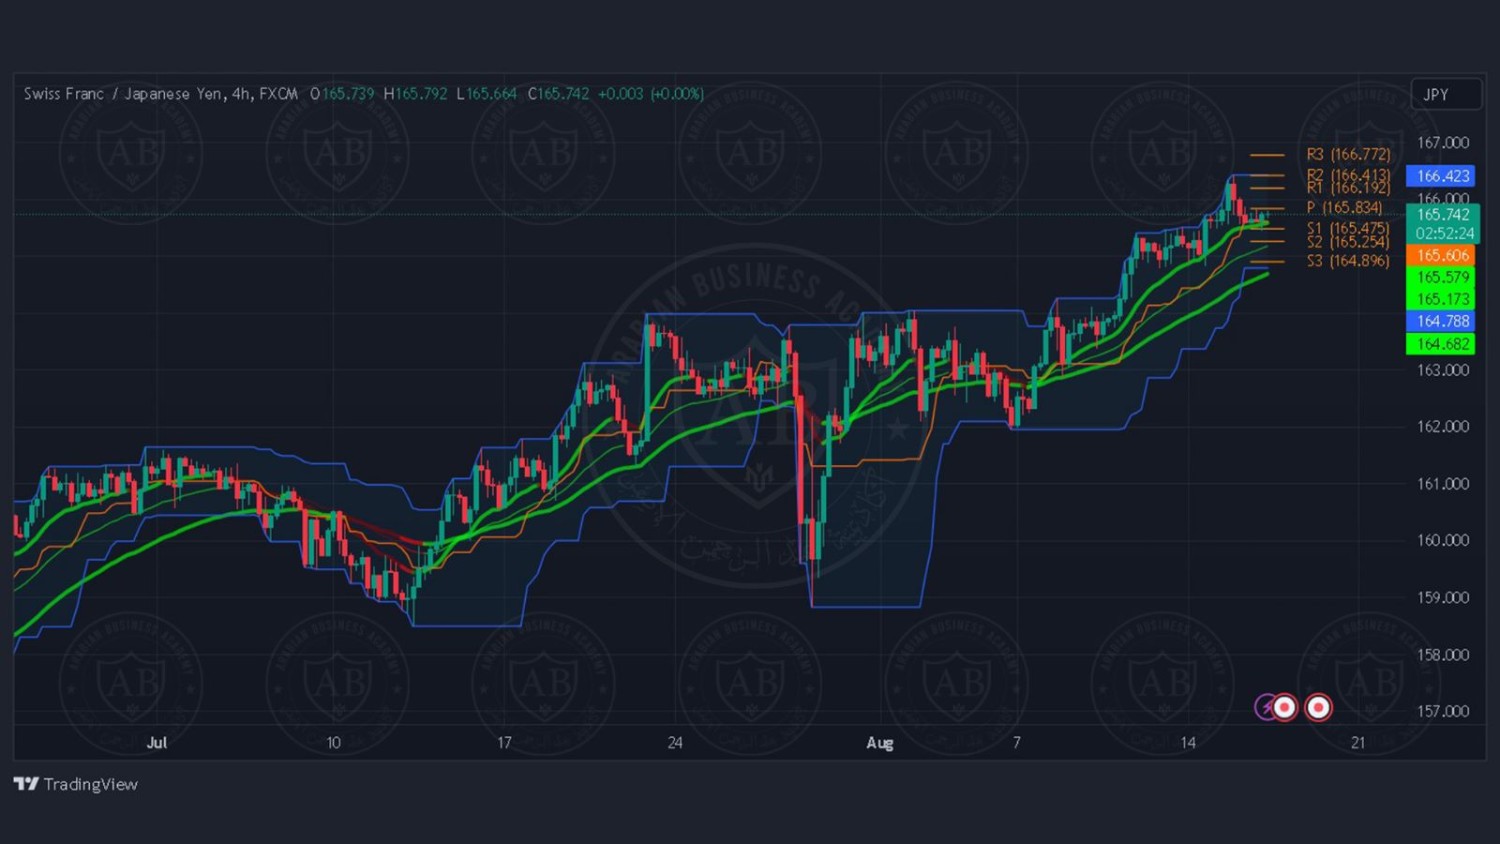Click the teal current price label with countdown 02:52:24
This screenshot has width=1500, height=844.
1443,224
